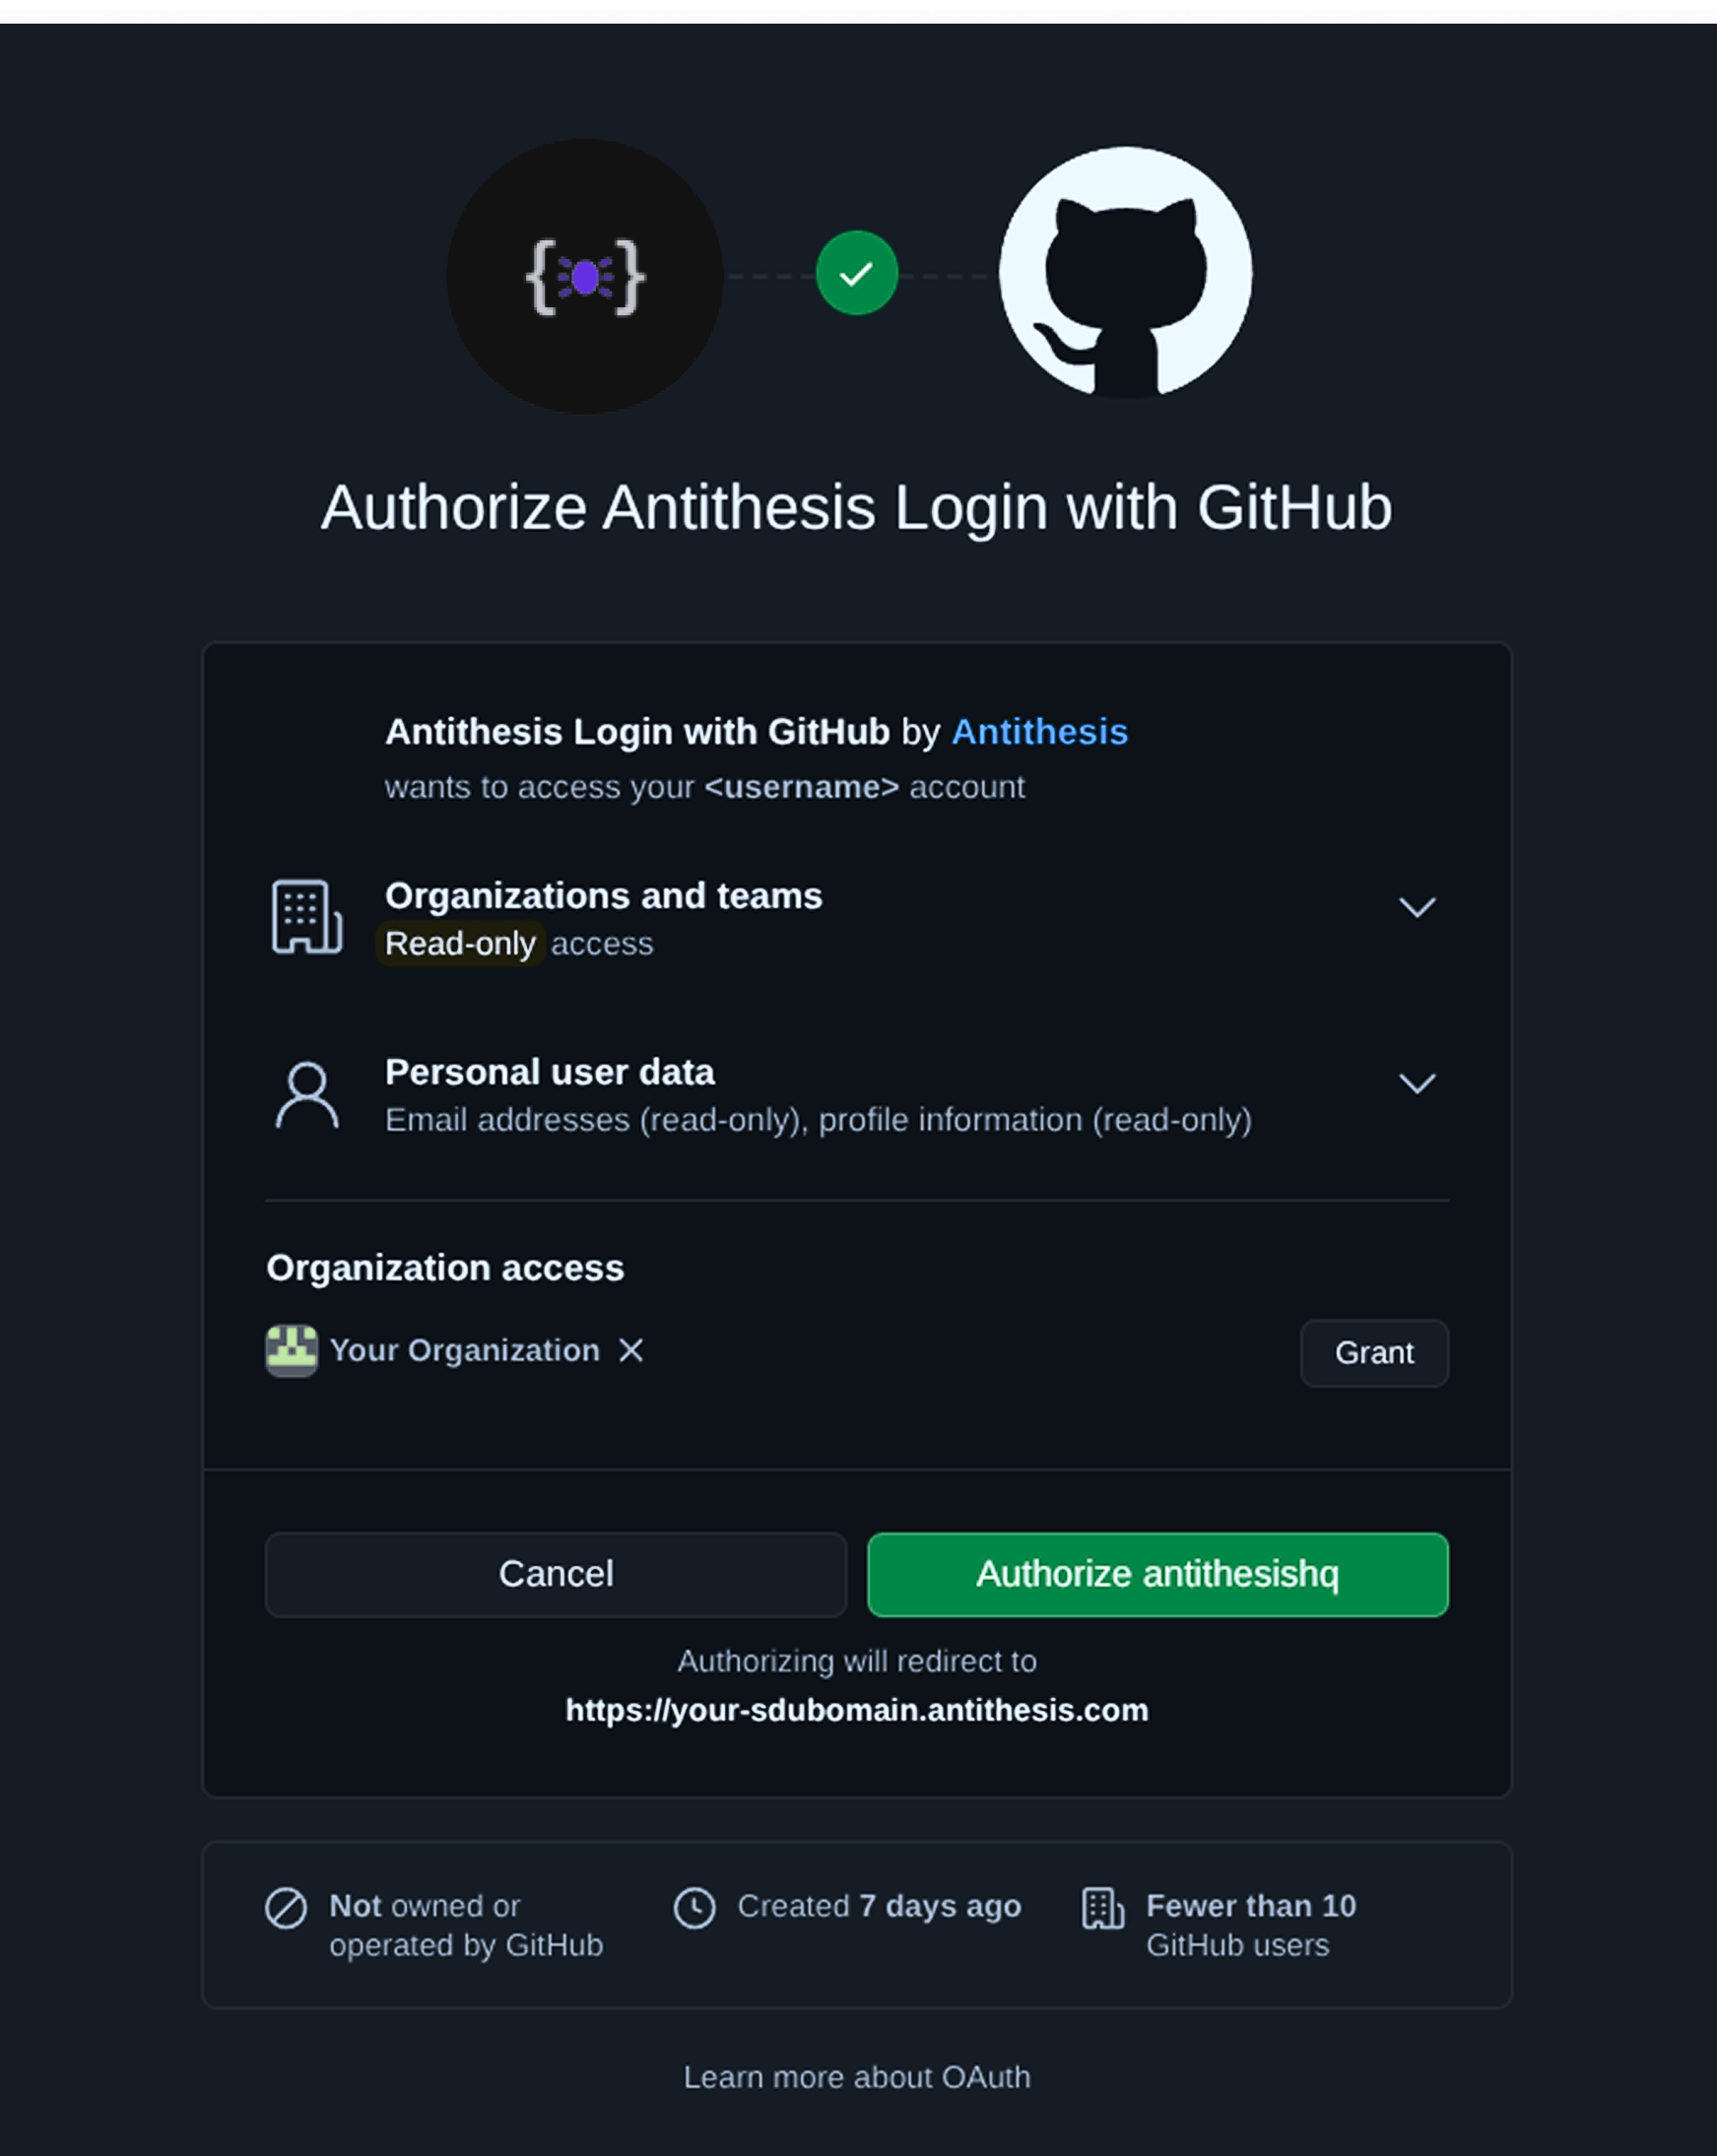1717x2156 pixels.
Task: Click the redirect URL antithesis.com text
Action: click(857, 1711)
